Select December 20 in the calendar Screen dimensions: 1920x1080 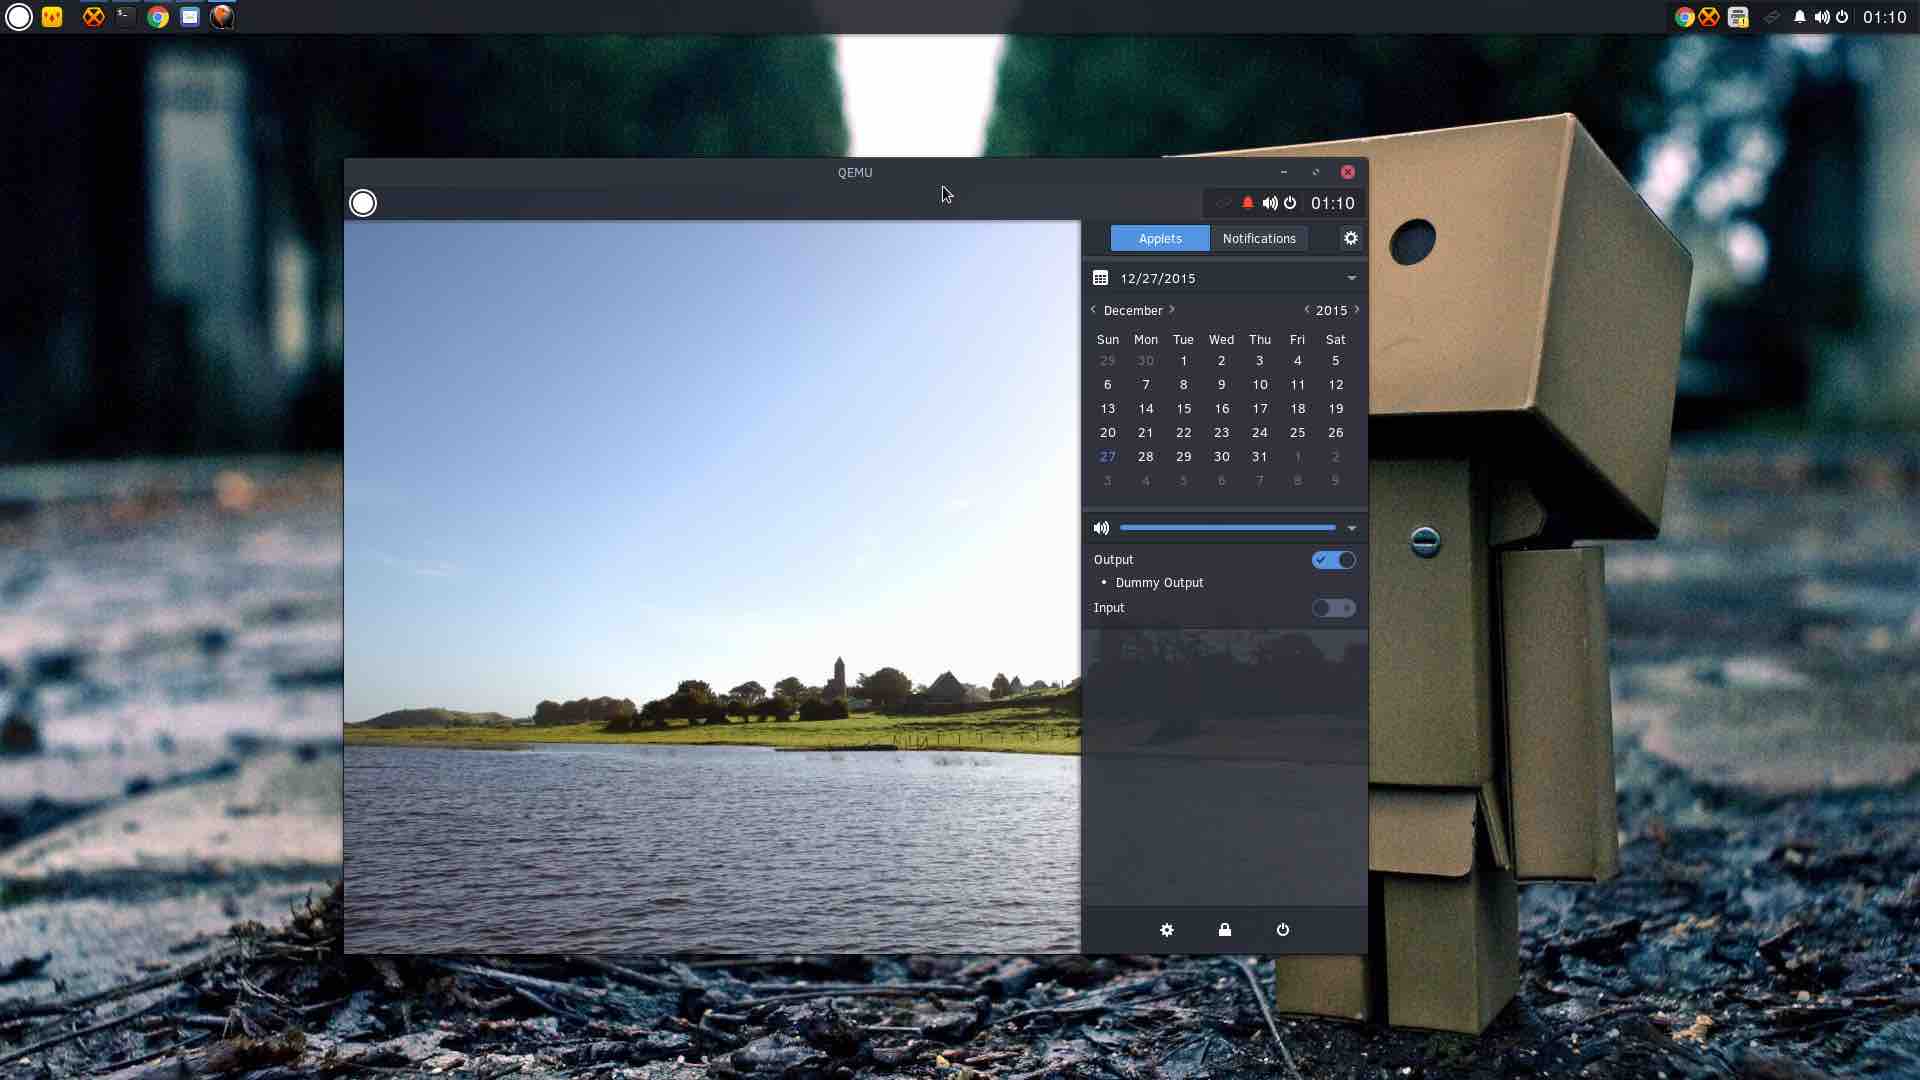tap(1107, 432)
